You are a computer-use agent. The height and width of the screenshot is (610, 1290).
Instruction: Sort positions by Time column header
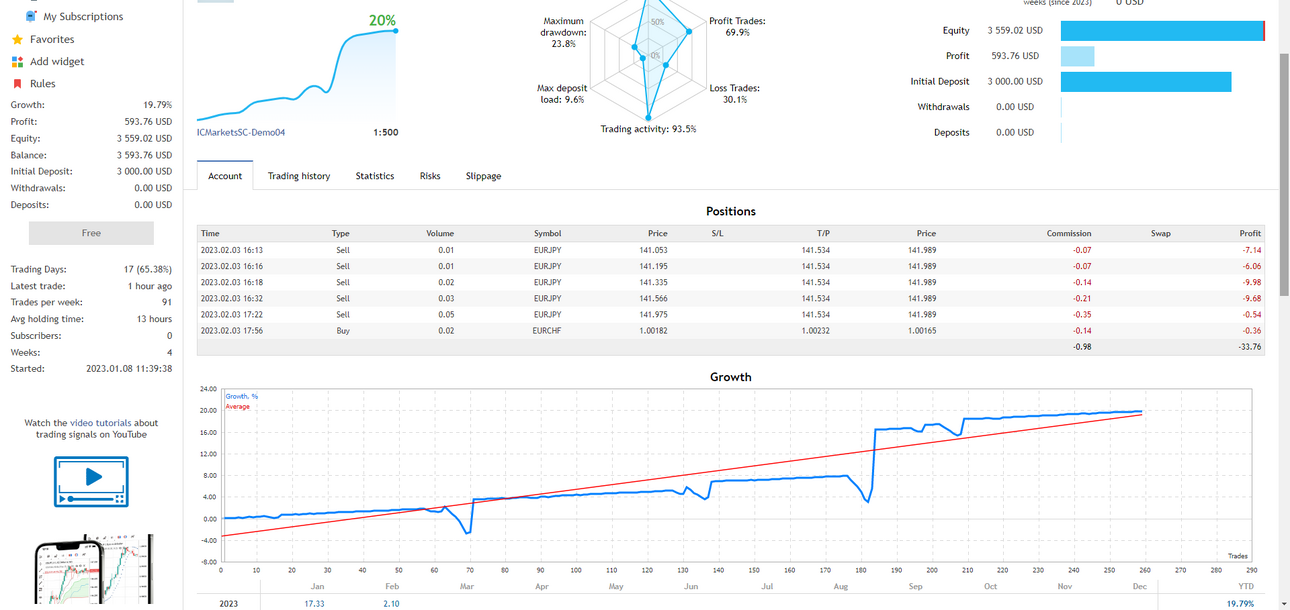210,233
